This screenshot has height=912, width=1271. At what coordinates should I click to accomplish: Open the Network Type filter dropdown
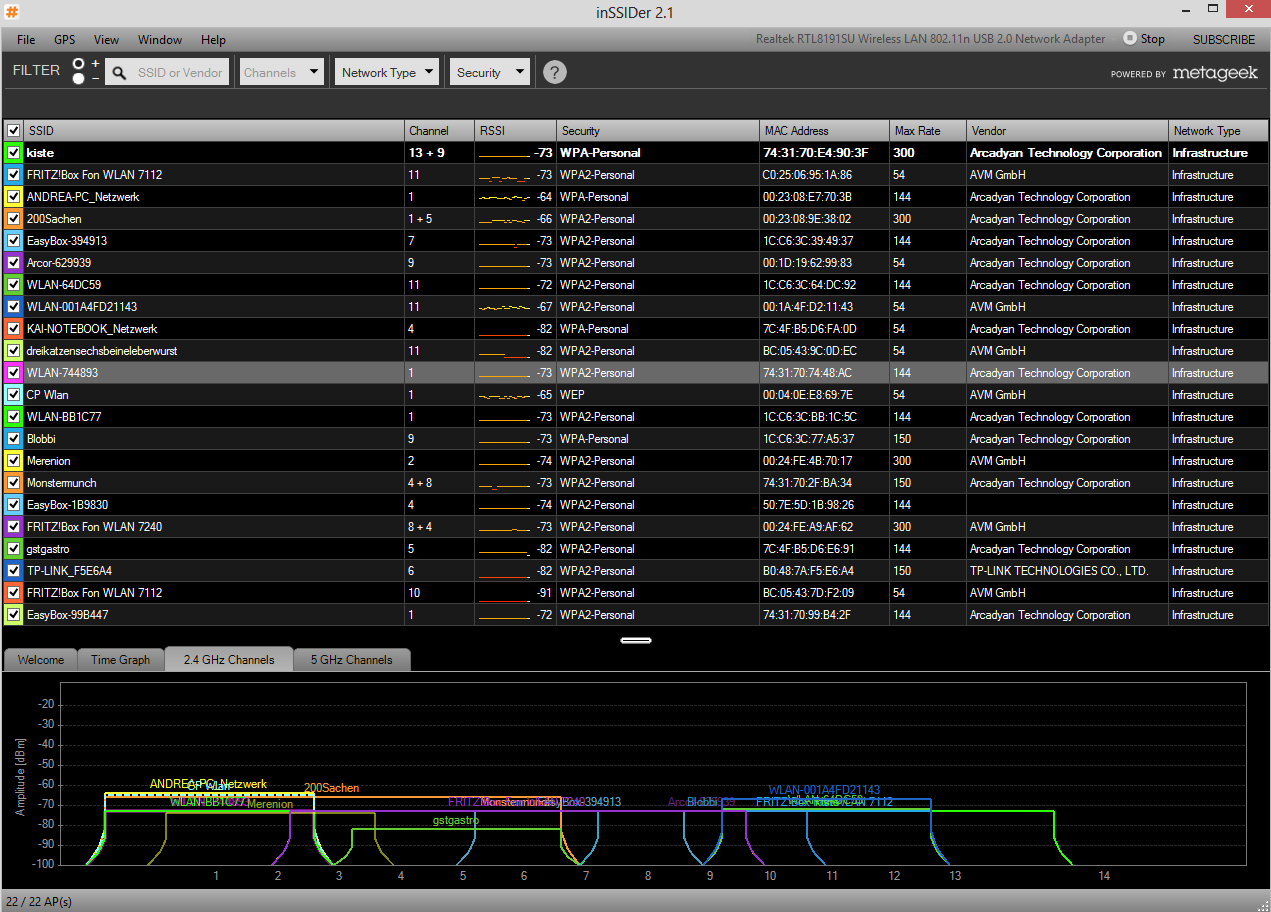(387, 72)
